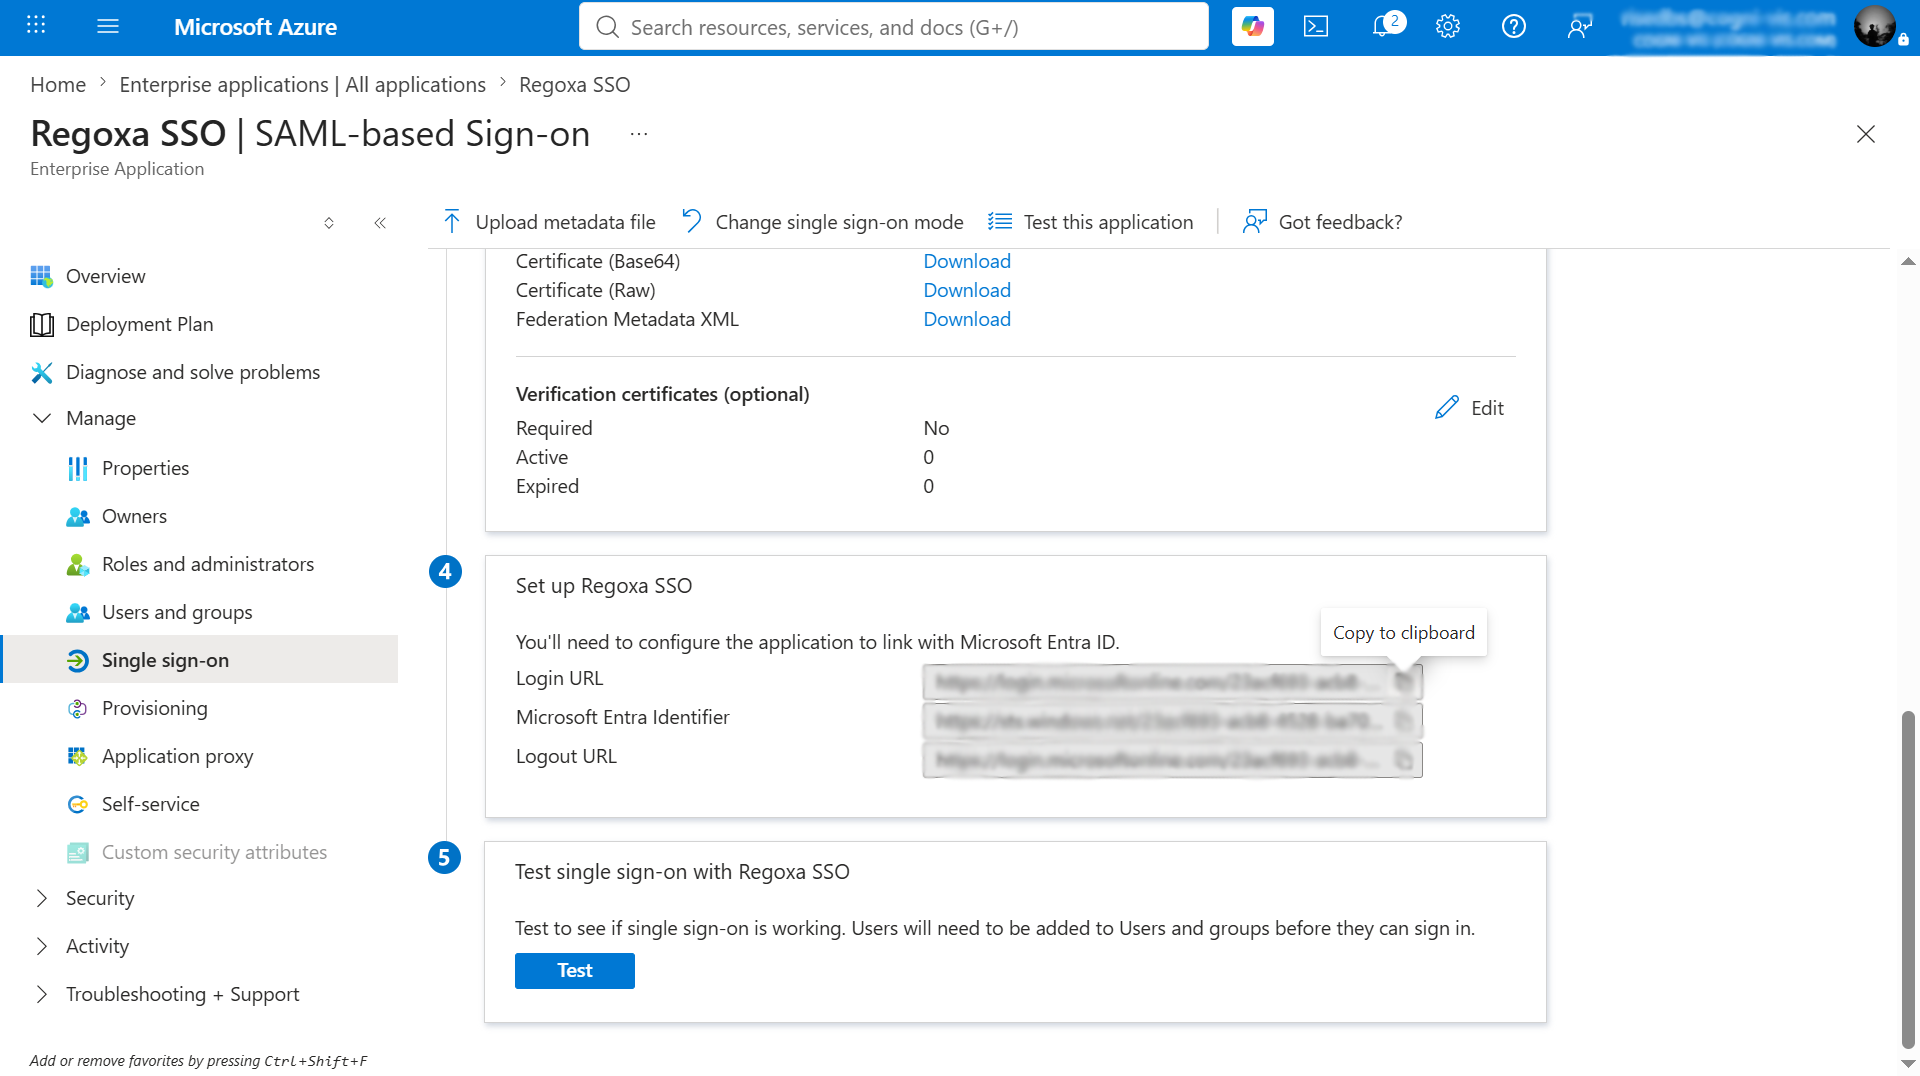Click Test this application
The height and width of the screenshot is (1076, 1920).
click(1090, 222)
